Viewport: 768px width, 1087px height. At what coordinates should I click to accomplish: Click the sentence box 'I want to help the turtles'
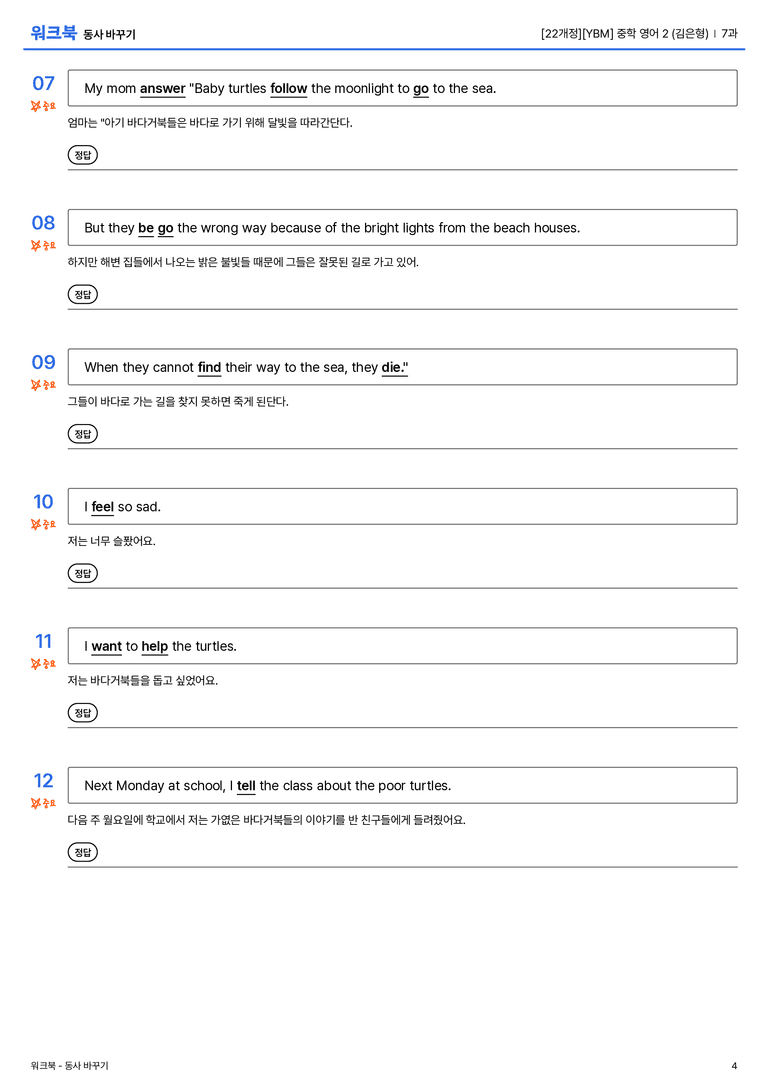(x=402, y=646)
